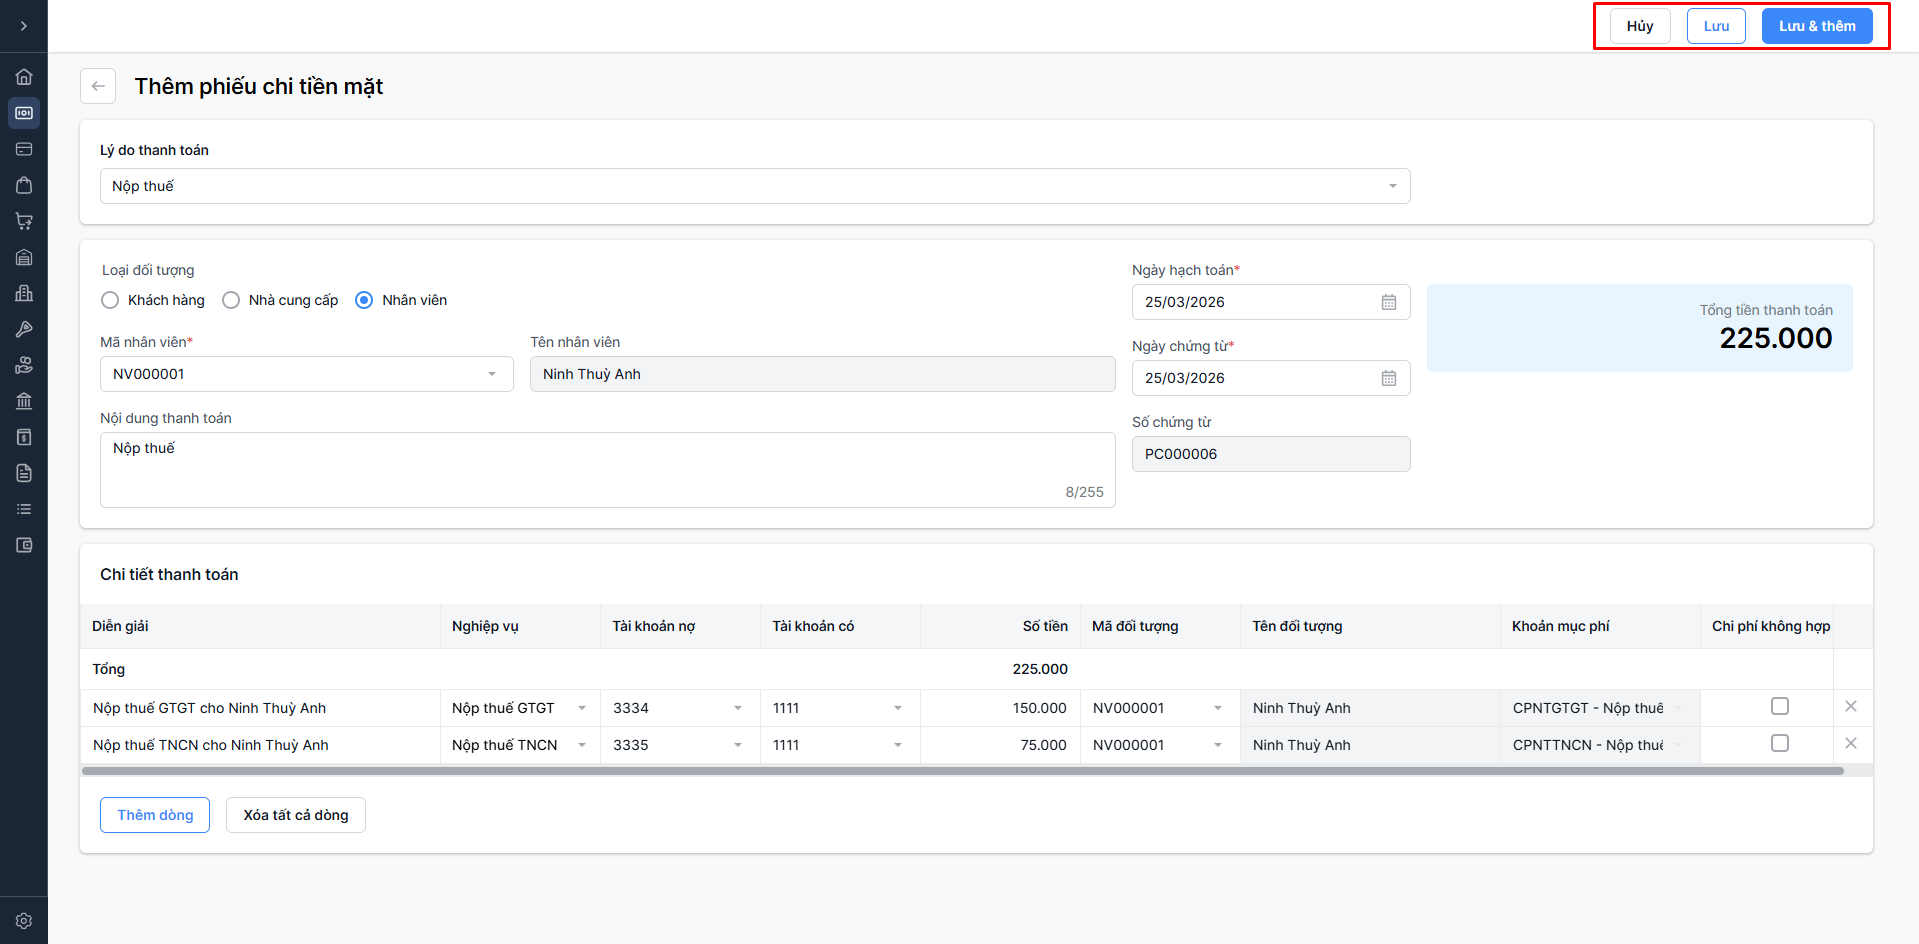Click the Thêm dòng button
This screenshot has width=1919, height=944.
[155, 815]
